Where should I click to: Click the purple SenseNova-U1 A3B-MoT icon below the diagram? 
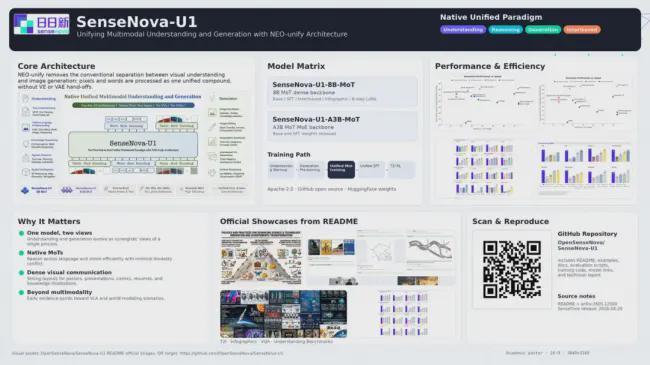pos(66,190)
